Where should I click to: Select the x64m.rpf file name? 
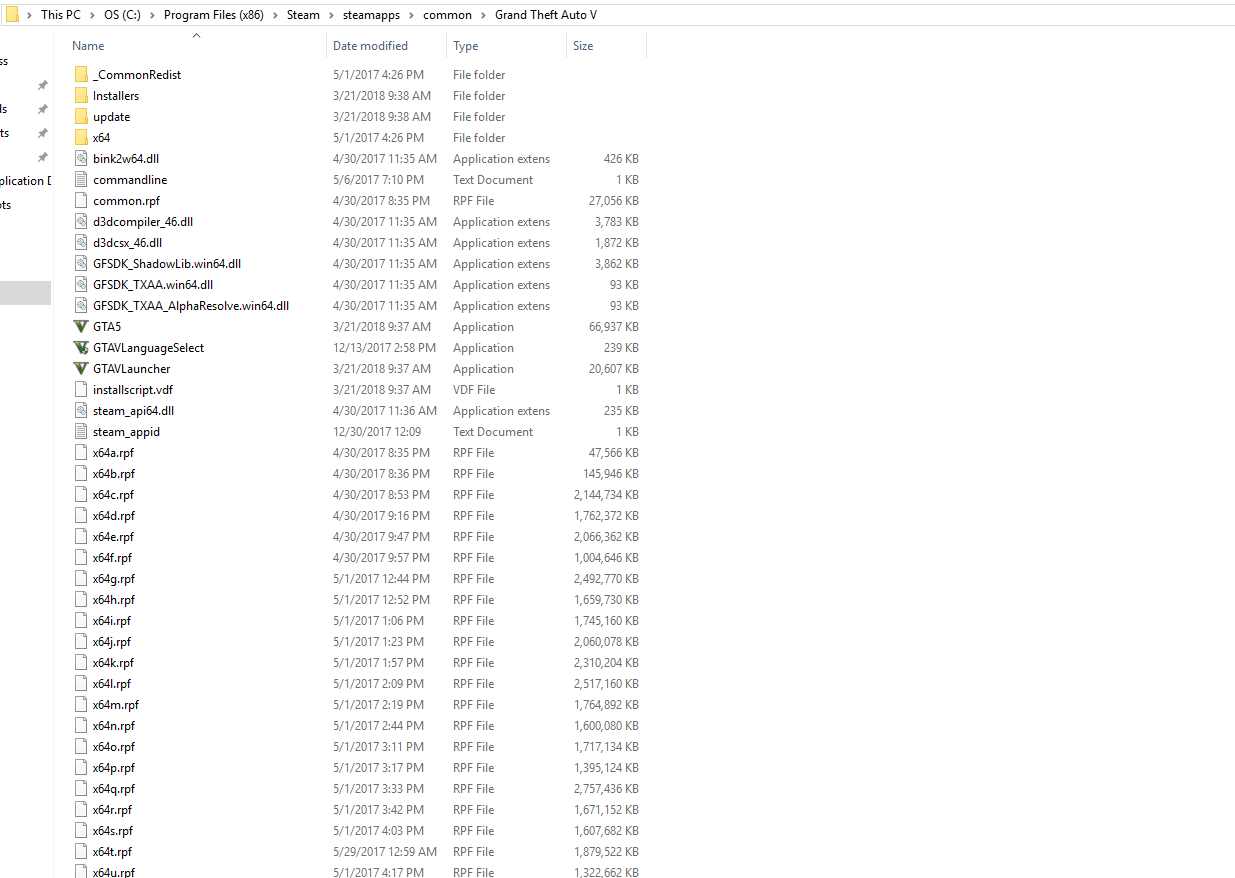[x=116, y=705]
